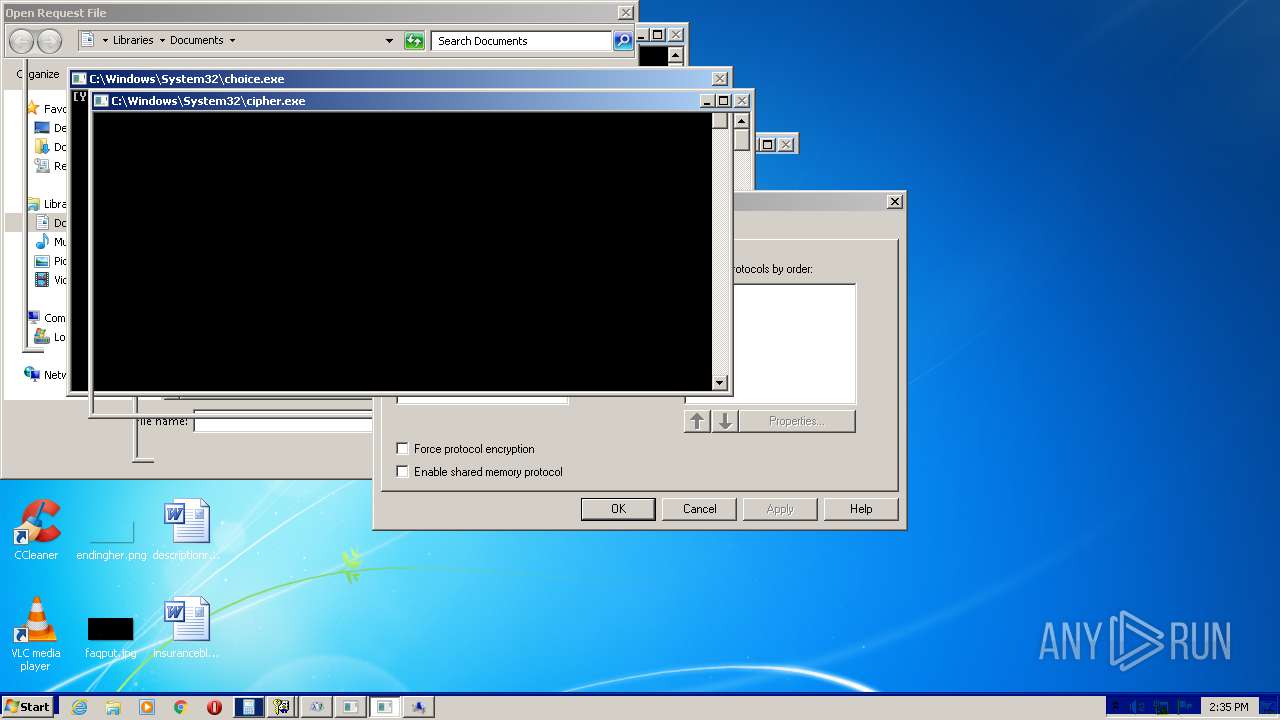Image resolution: width=1280 pixels, height=720 pixels.
Task: Select Videos library in the navigation pane
Action: (52, 280)
